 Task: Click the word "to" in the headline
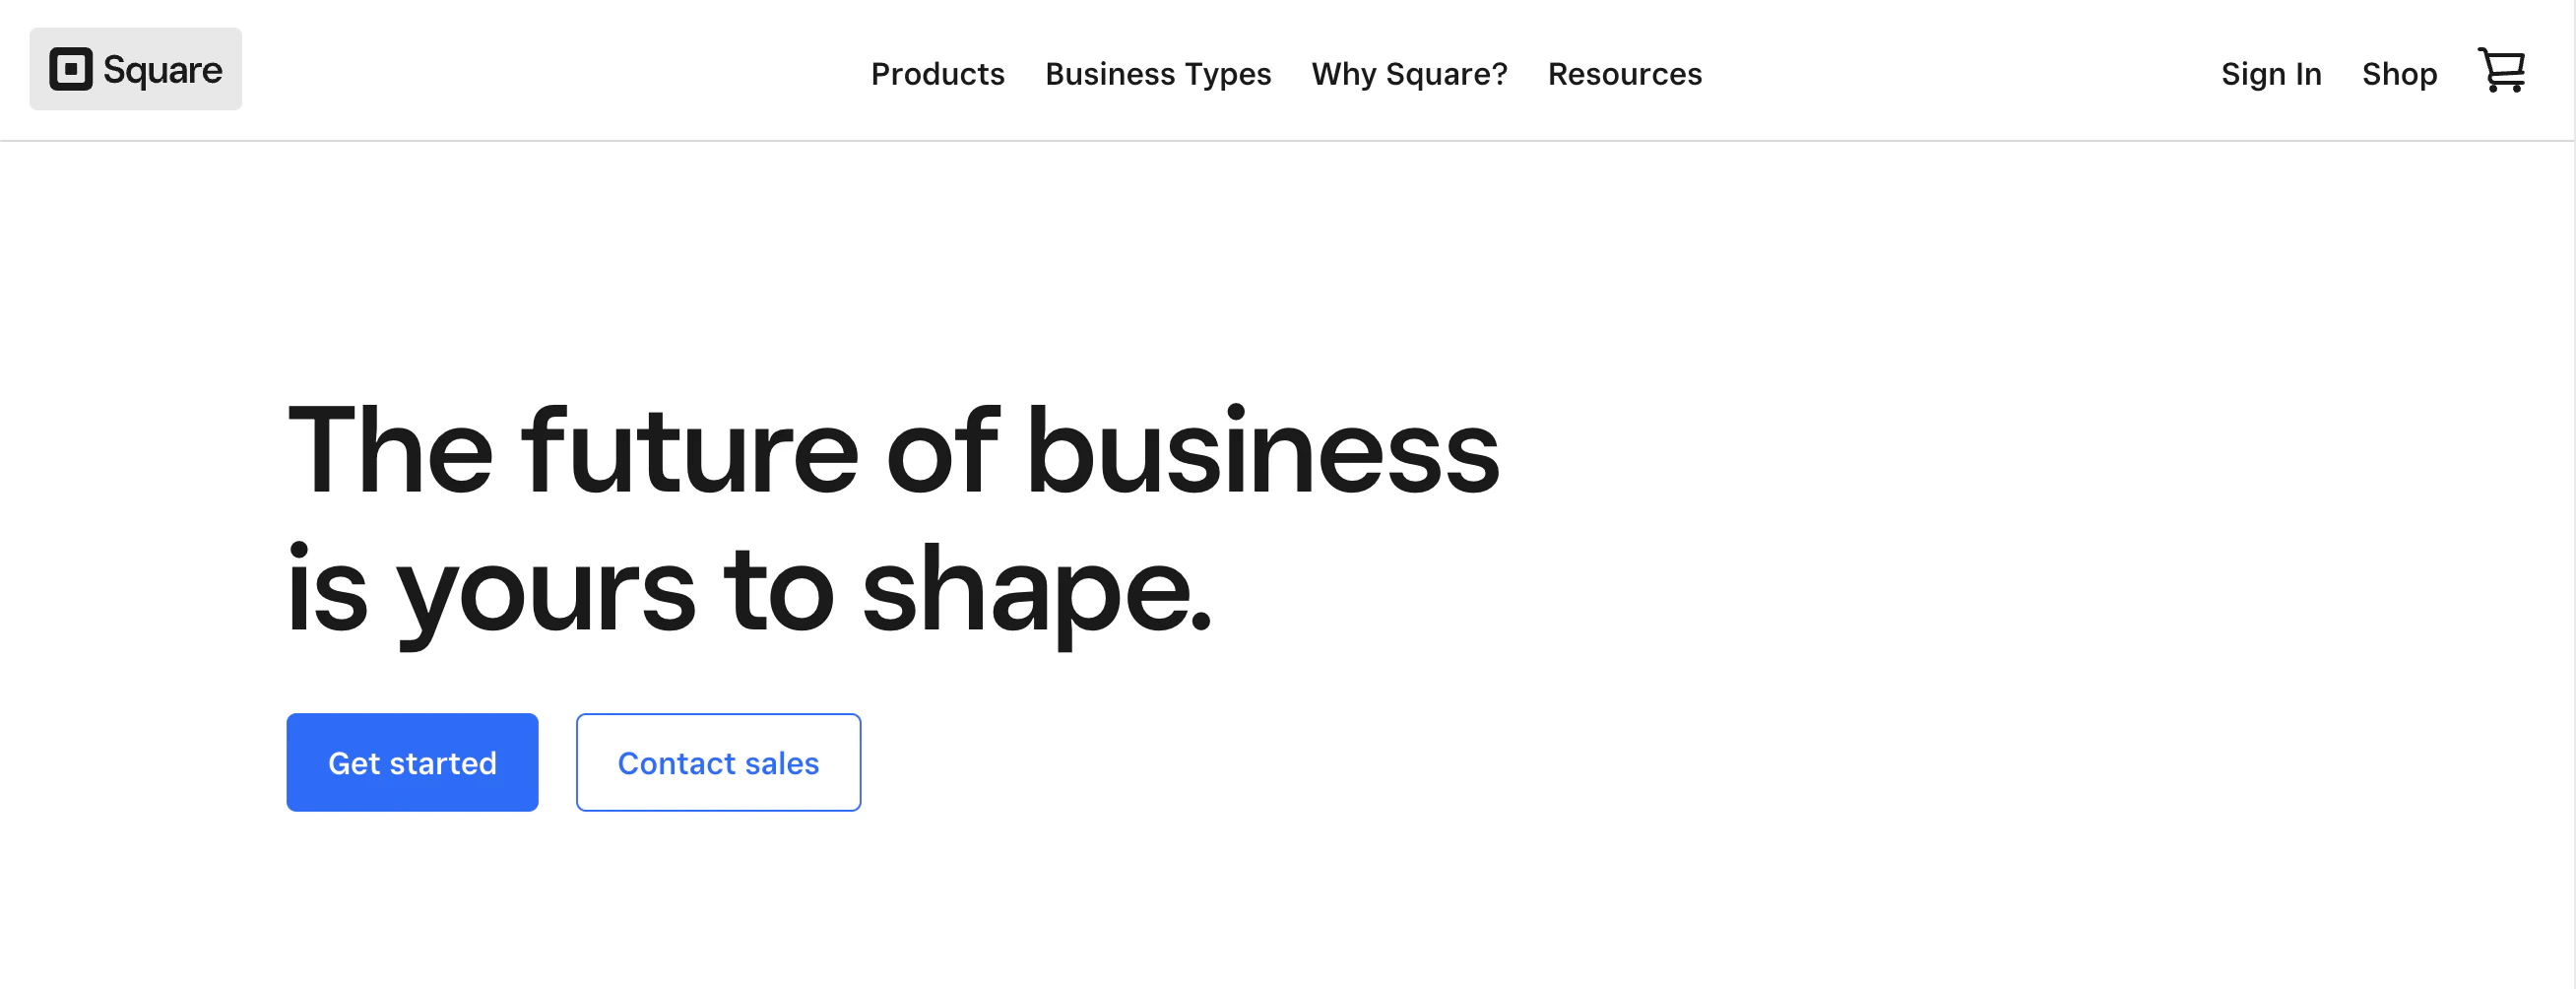777,590
